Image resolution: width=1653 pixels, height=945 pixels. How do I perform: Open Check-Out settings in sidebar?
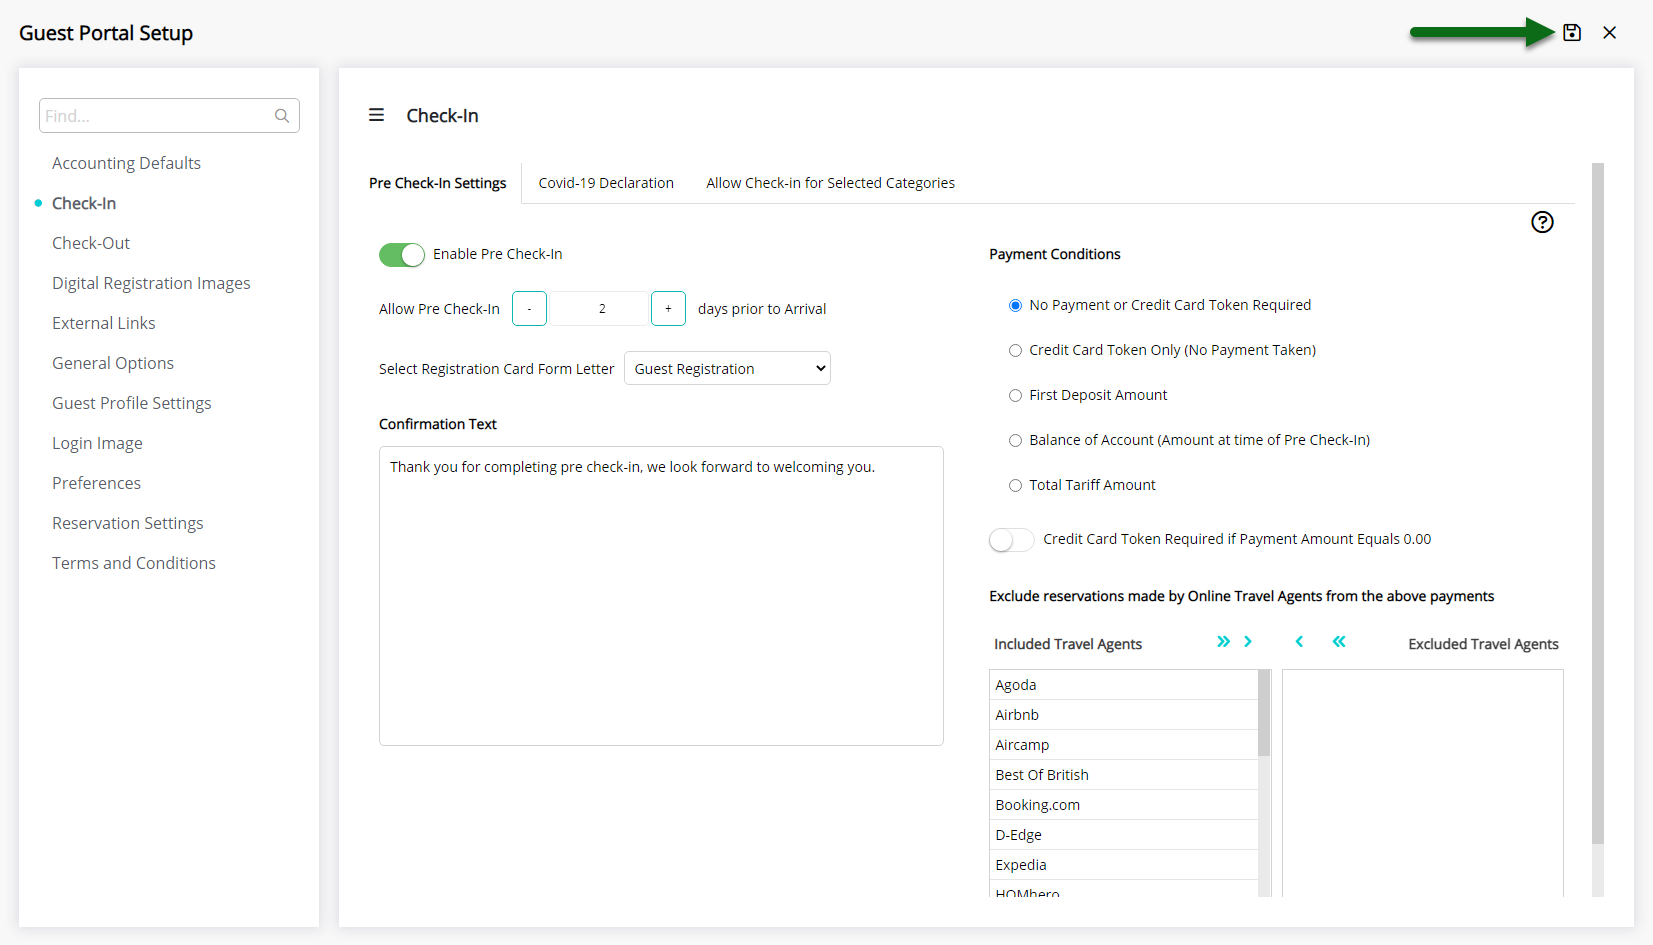[x=91, y=243]
